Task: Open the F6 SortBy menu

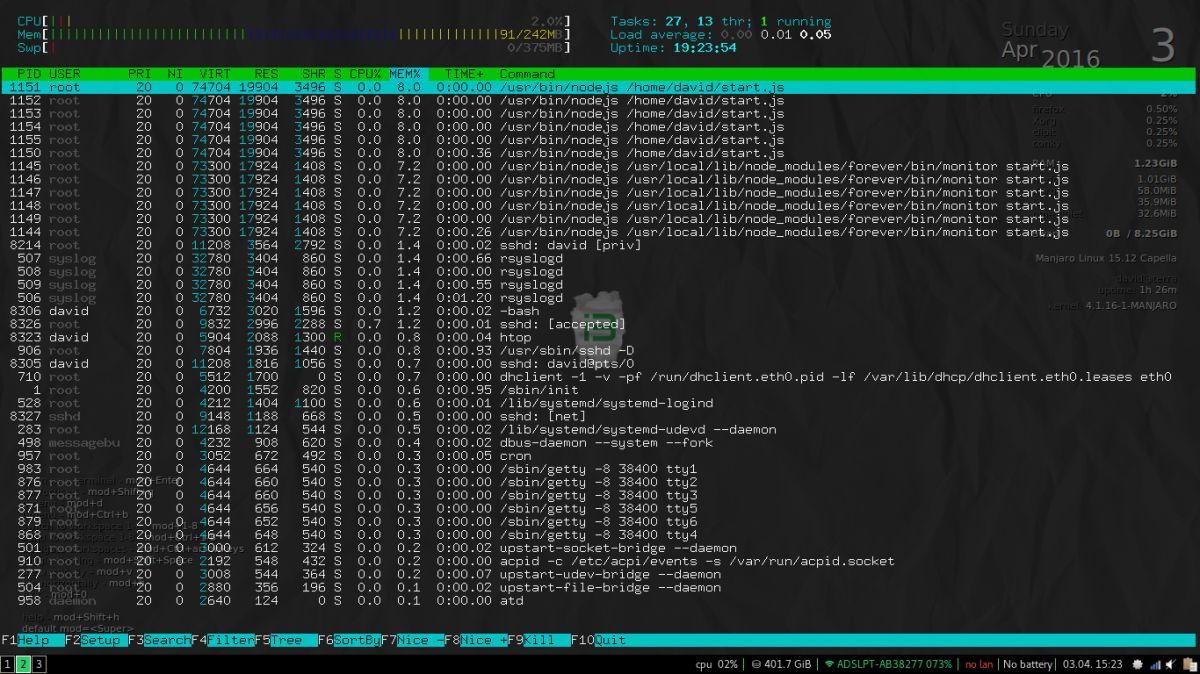Action: coord(349,640)
